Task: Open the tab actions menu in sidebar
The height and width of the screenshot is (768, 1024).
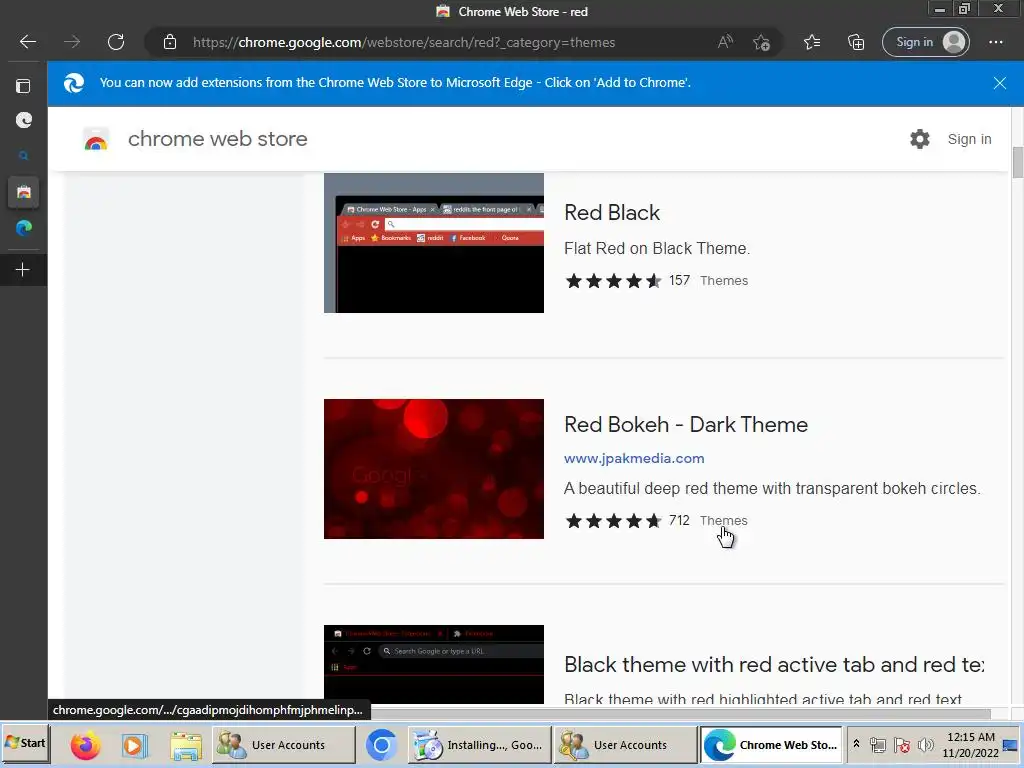Action: click(23, 86)
